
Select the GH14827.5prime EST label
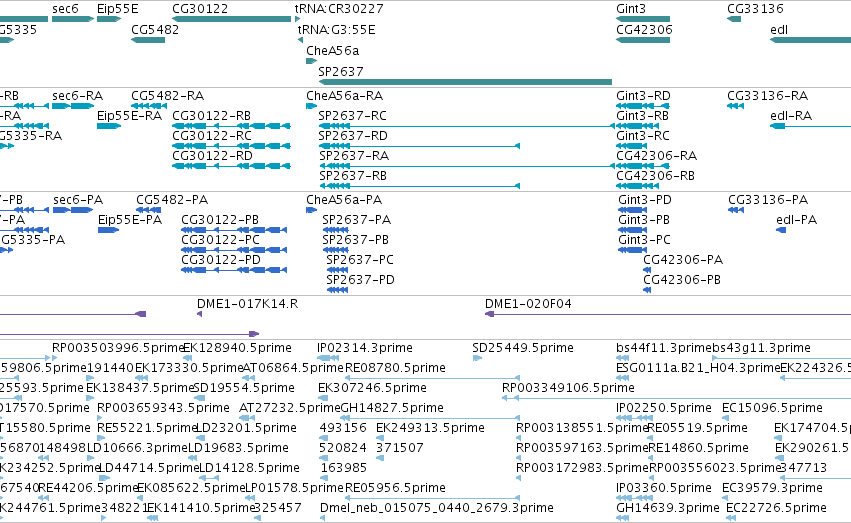[x=392, y=408]
